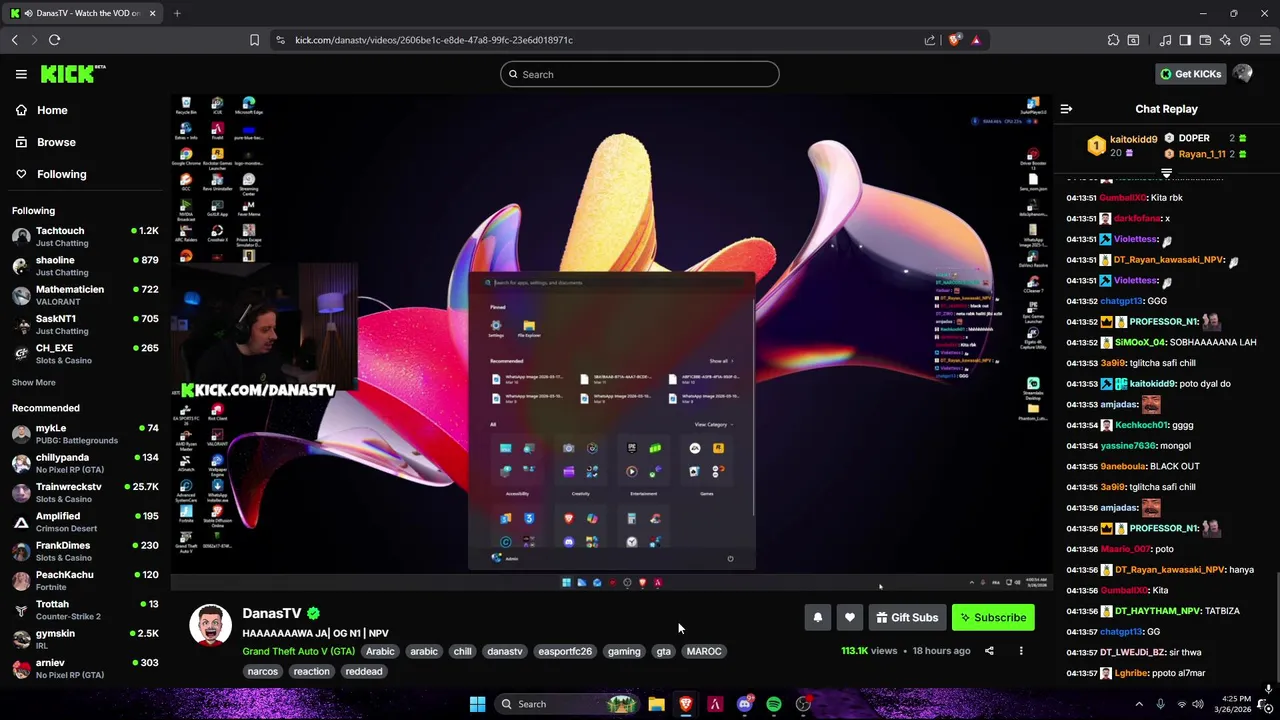The height and width of the screenshot is (720, 1280).
Task: Open Trottah Counter-Strike 2 channel
Action: (x=85, y=609)
